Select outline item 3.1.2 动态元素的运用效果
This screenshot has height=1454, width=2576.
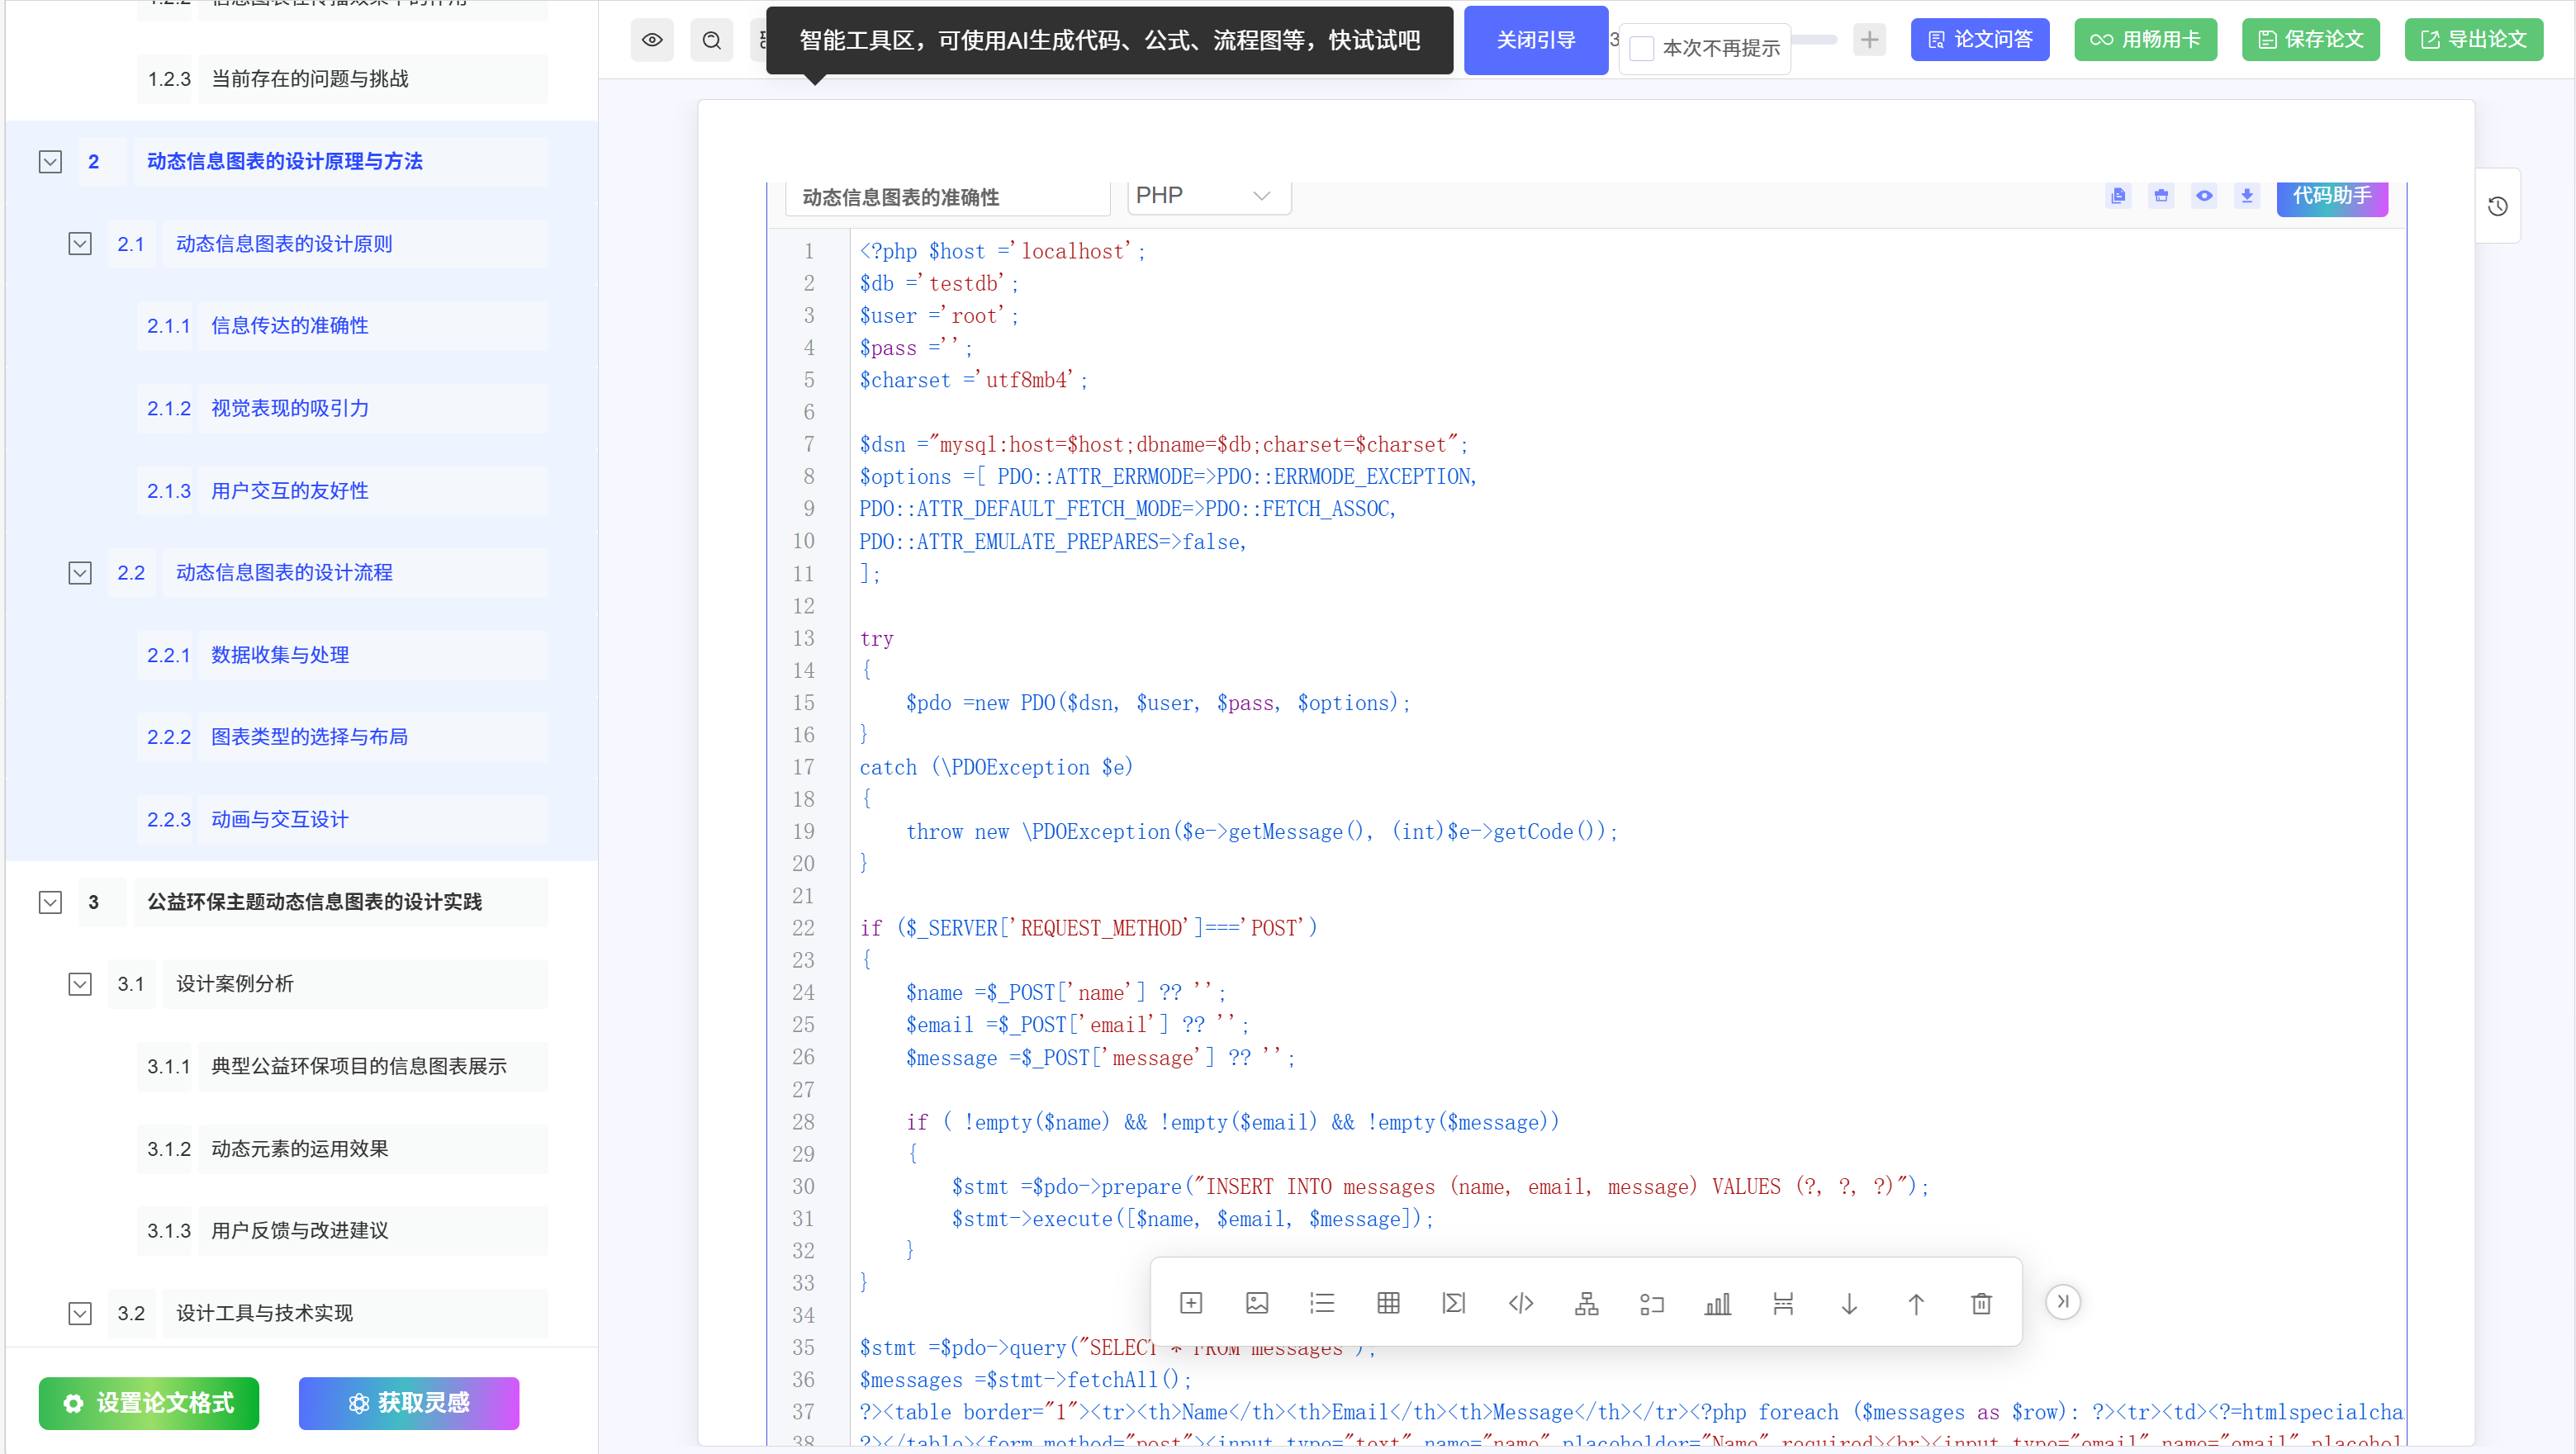point(299,1149)
